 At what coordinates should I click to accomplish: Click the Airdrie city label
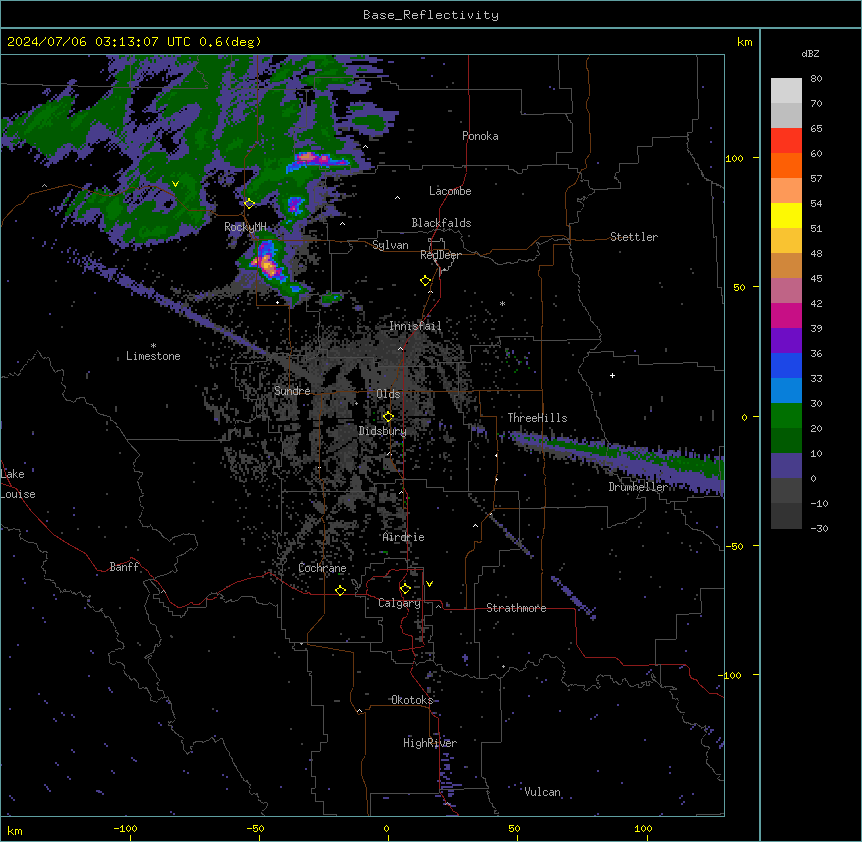pos(403,537)
